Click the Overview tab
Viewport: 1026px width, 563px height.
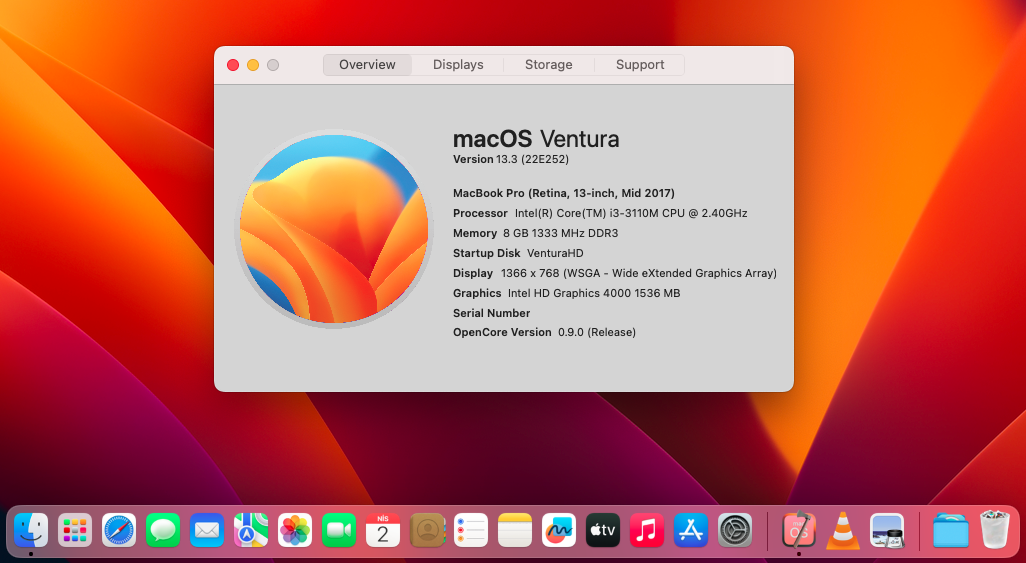coord(367,65)
